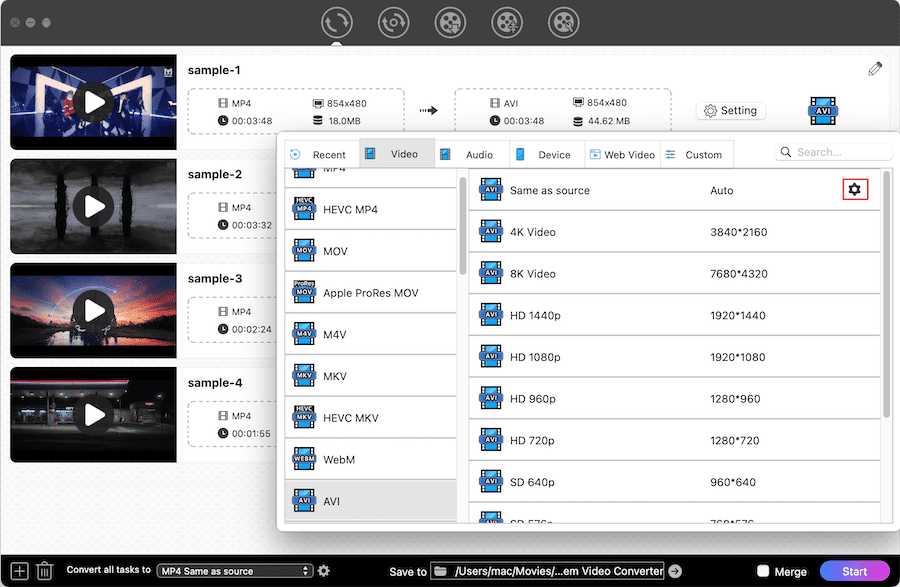900x587 pixels.
Task: Click the sample-3 title text
Action: [215, 278]
